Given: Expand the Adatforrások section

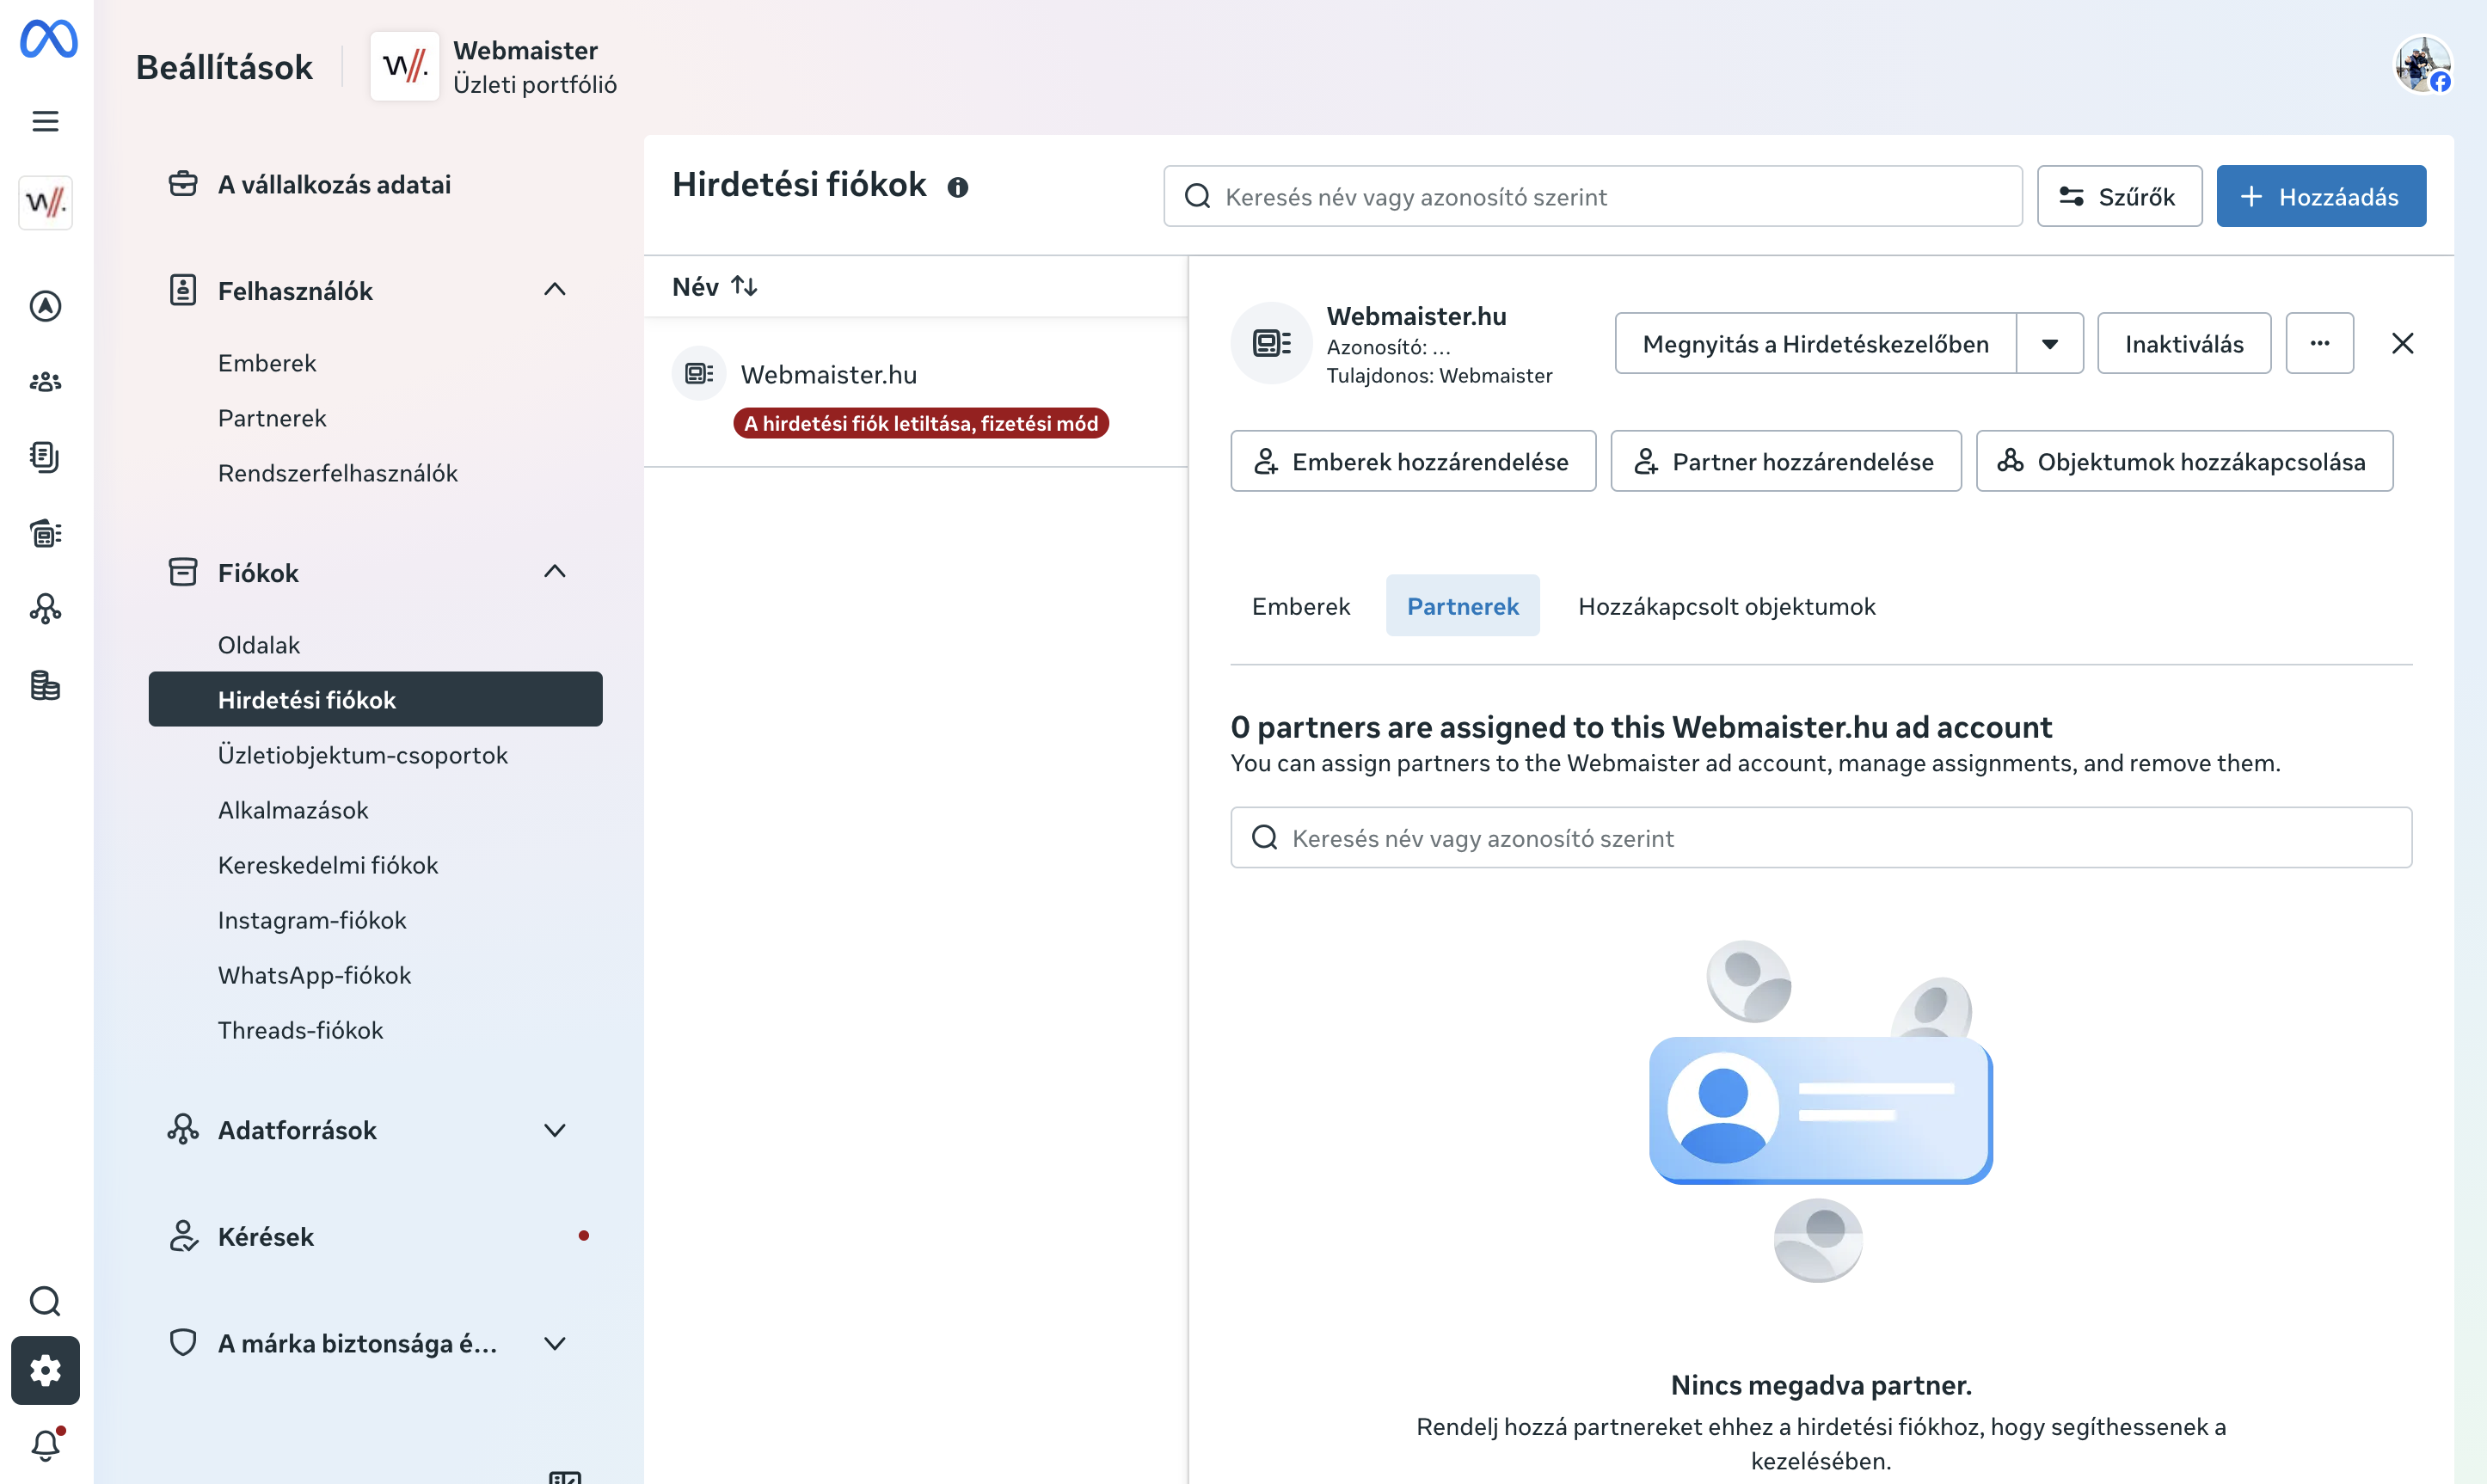Looking at the screenshot, I should 555,1130.
